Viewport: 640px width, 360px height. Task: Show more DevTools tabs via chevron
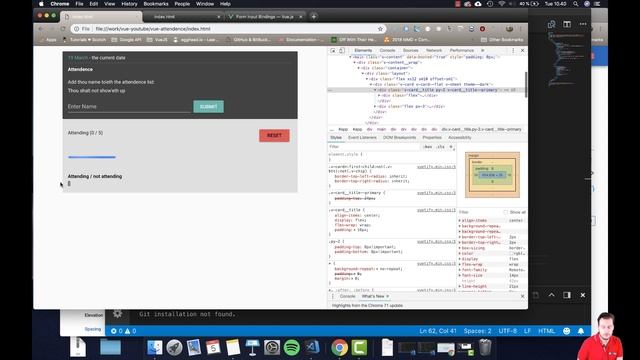click(482, 51)
